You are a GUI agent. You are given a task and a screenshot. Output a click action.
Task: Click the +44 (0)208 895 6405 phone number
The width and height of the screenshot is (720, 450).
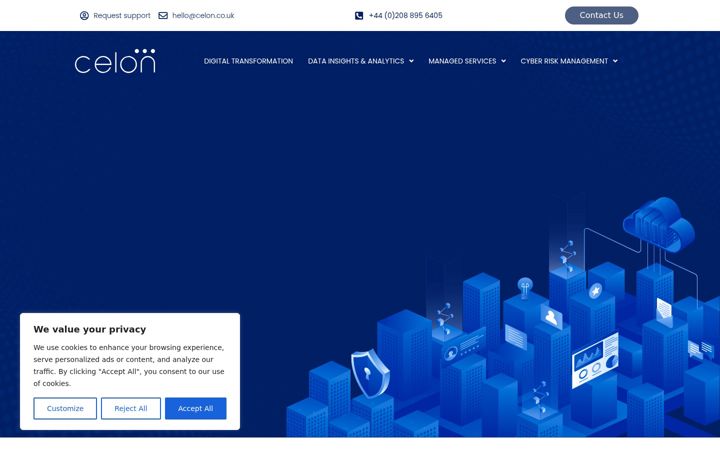pyautogui.click(x=405, y=16)
